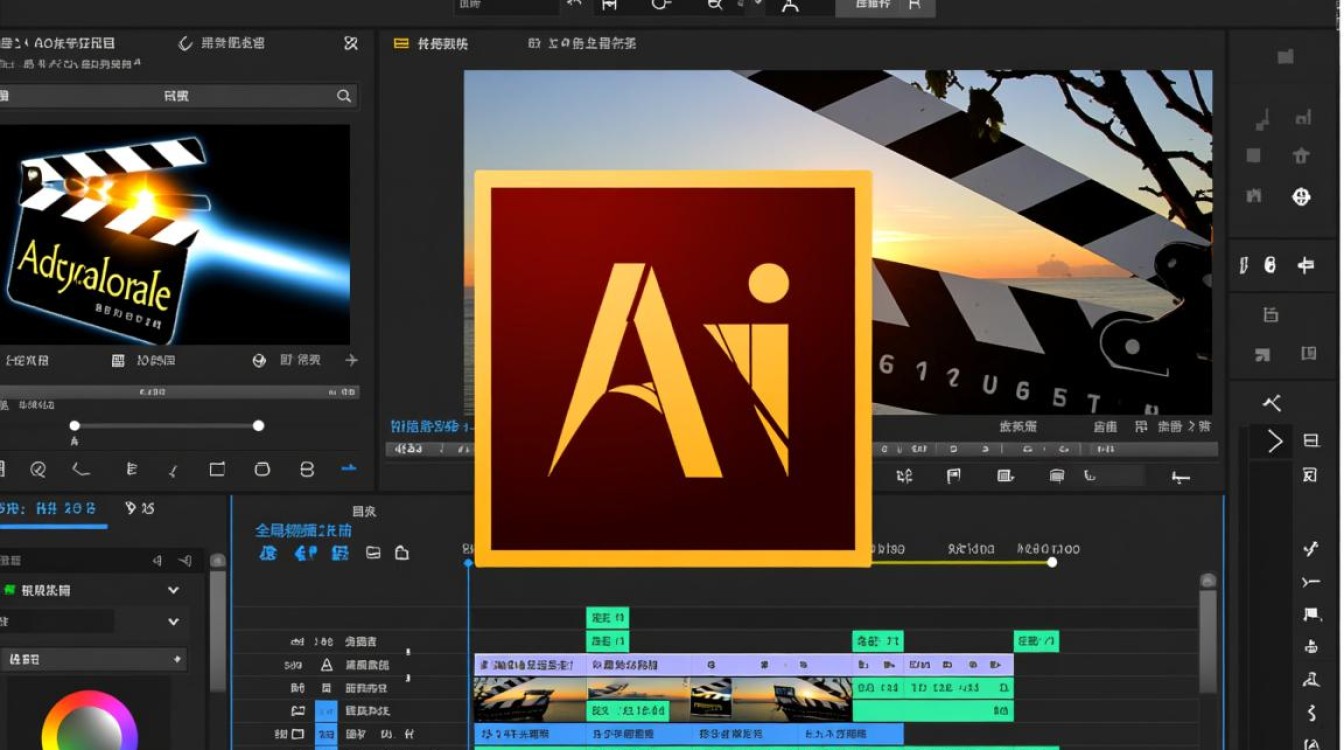
Task: Click the large Ai logo overlay
Action: (672, 368)
